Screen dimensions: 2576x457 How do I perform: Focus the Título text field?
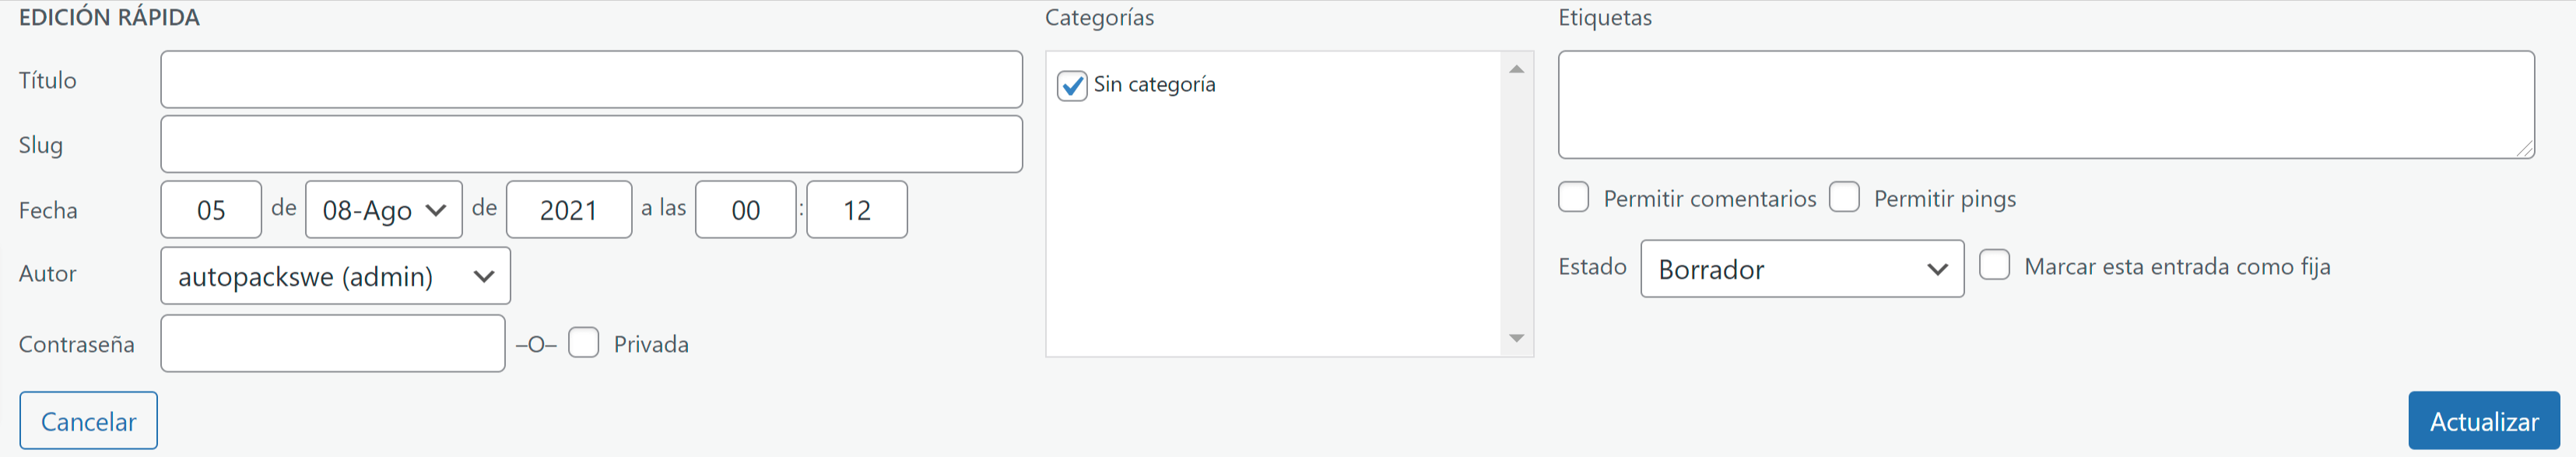(591, 79)
